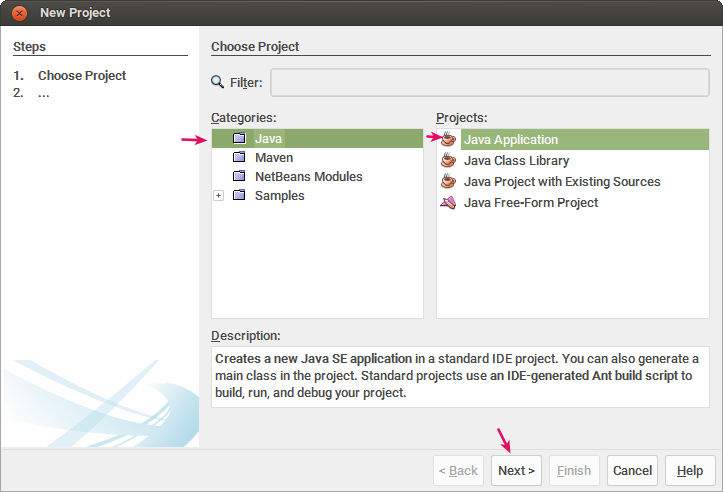Screen dimensions: 723x492
Task: Click the Java Application coffee cup icon
Action: [x=449, y=140]
